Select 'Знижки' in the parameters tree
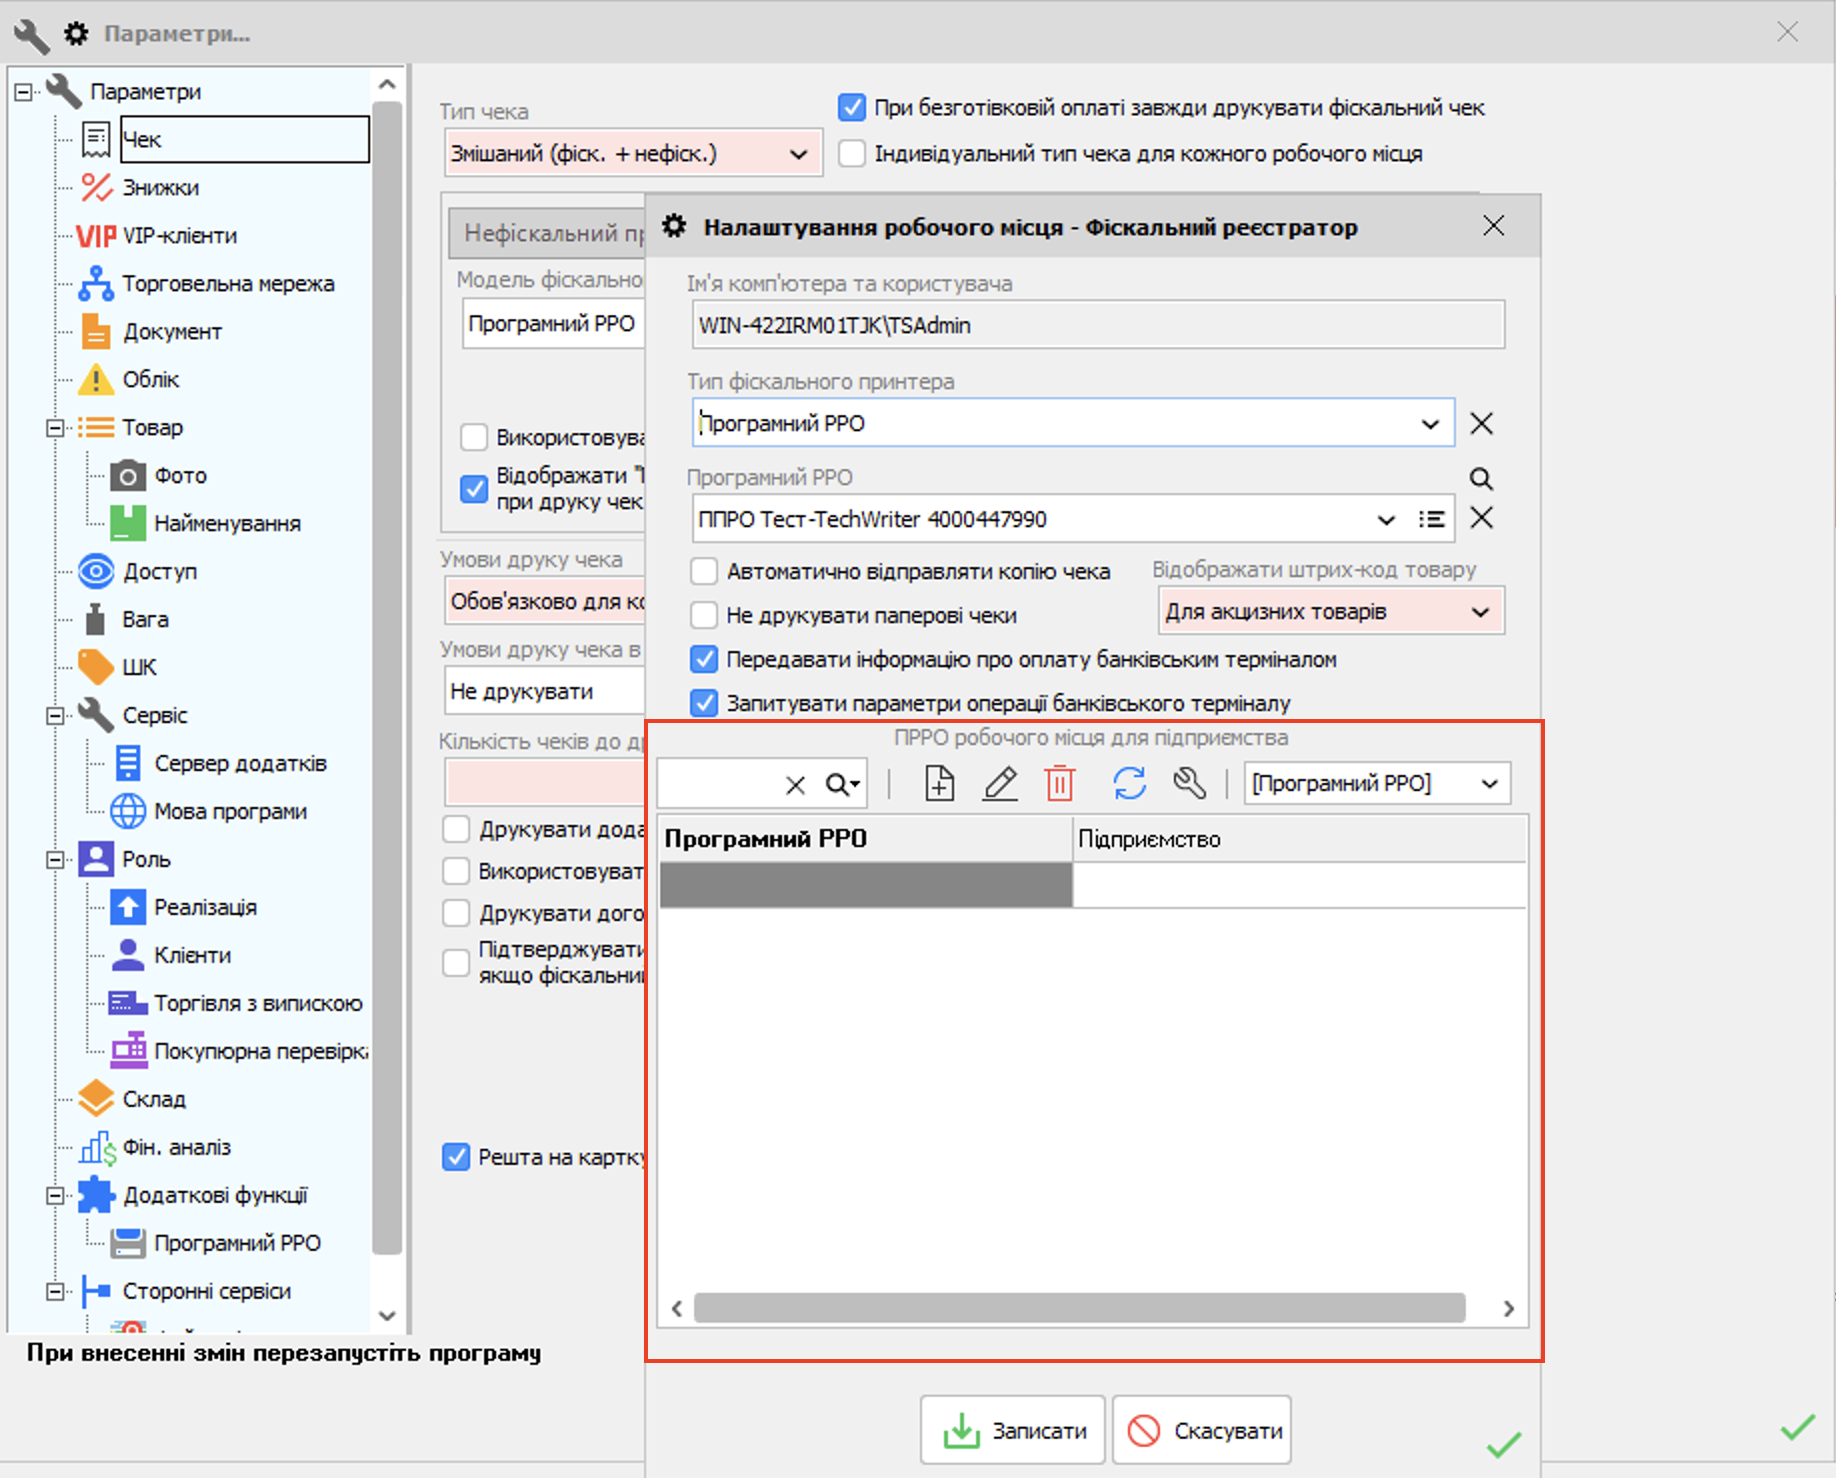The height and width of the screenshot is (1478, 1836). click(x=160, y=188)
